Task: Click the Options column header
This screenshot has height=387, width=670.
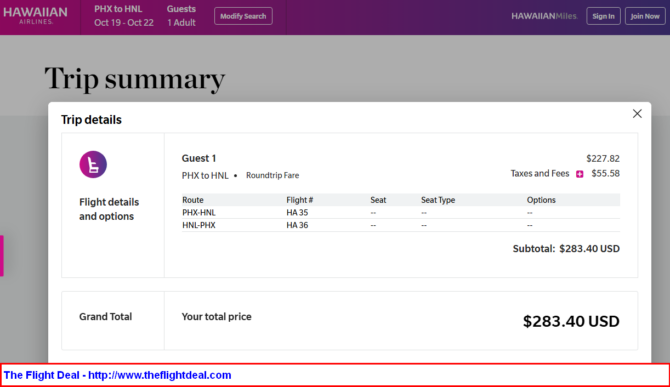Action: [x=541, y=200]
